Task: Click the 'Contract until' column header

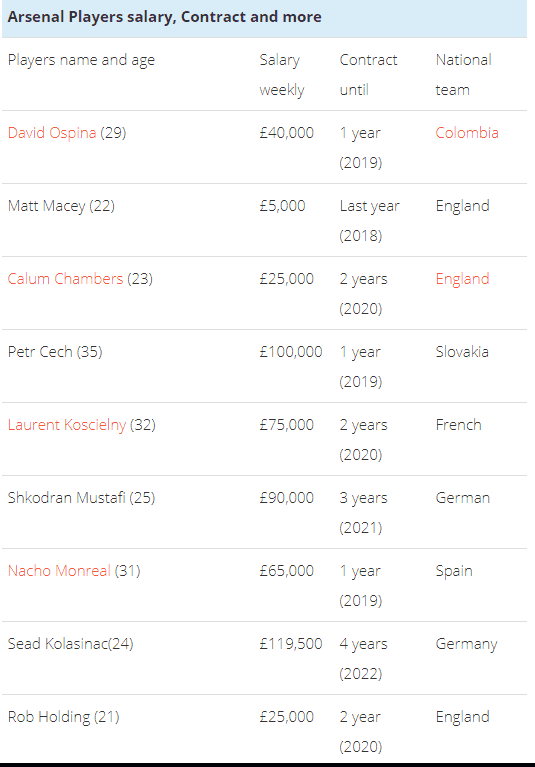Action: (x=368, y=75)
